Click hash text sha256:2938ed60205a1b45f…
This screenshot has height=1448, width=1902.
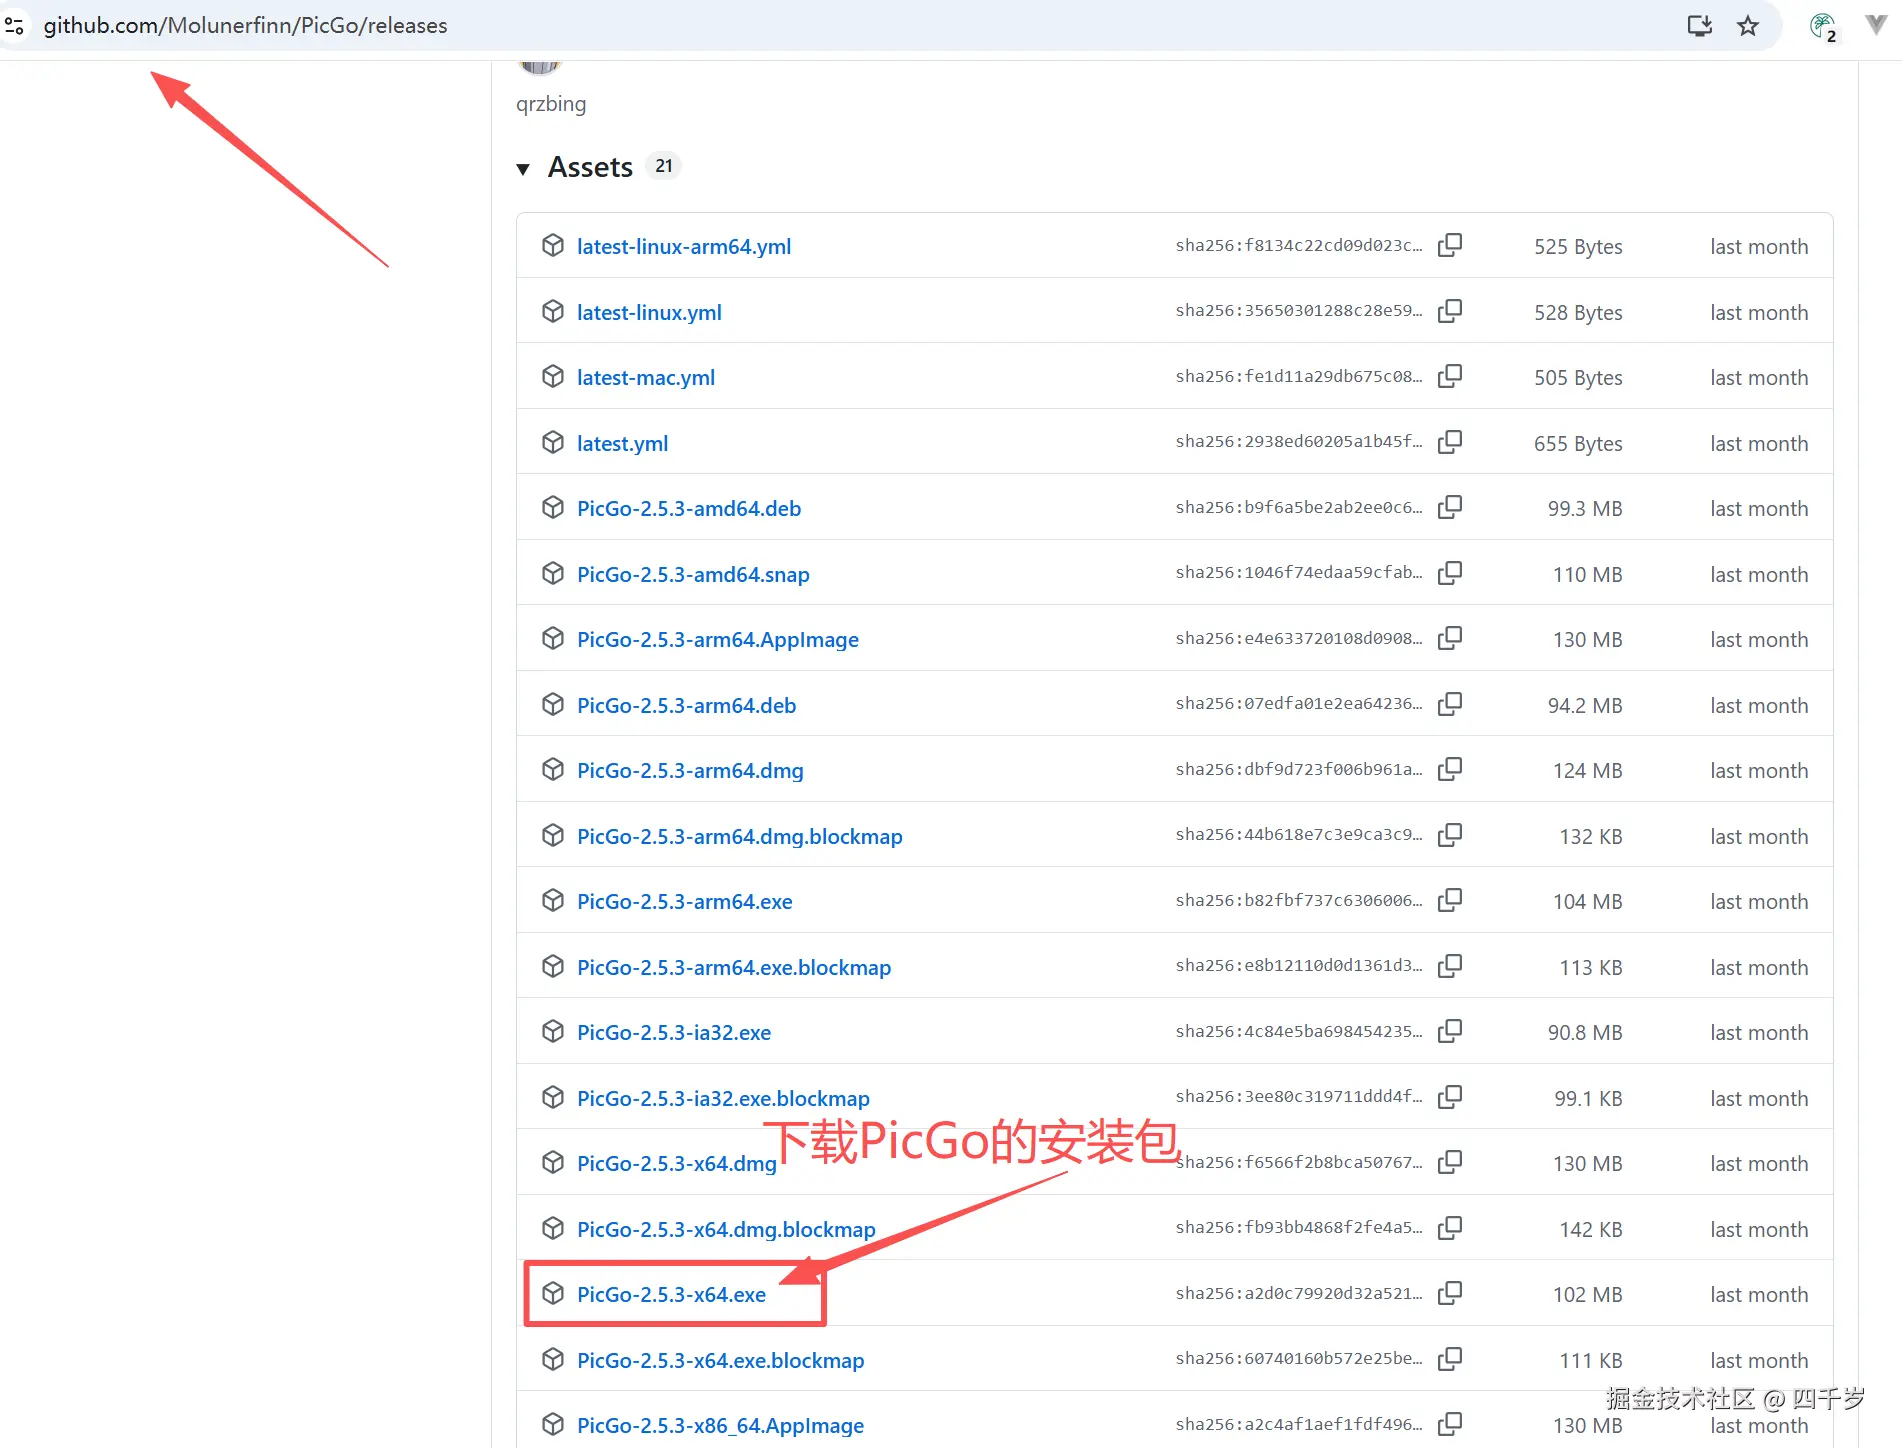coord(1299,442)
